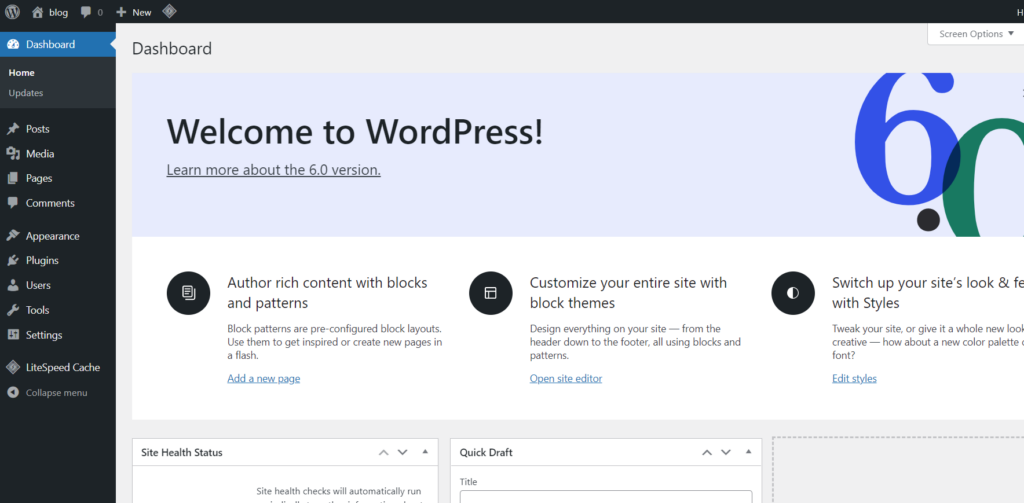Click the Edit styles link
1024x503 pixels.
click(854, 378)
